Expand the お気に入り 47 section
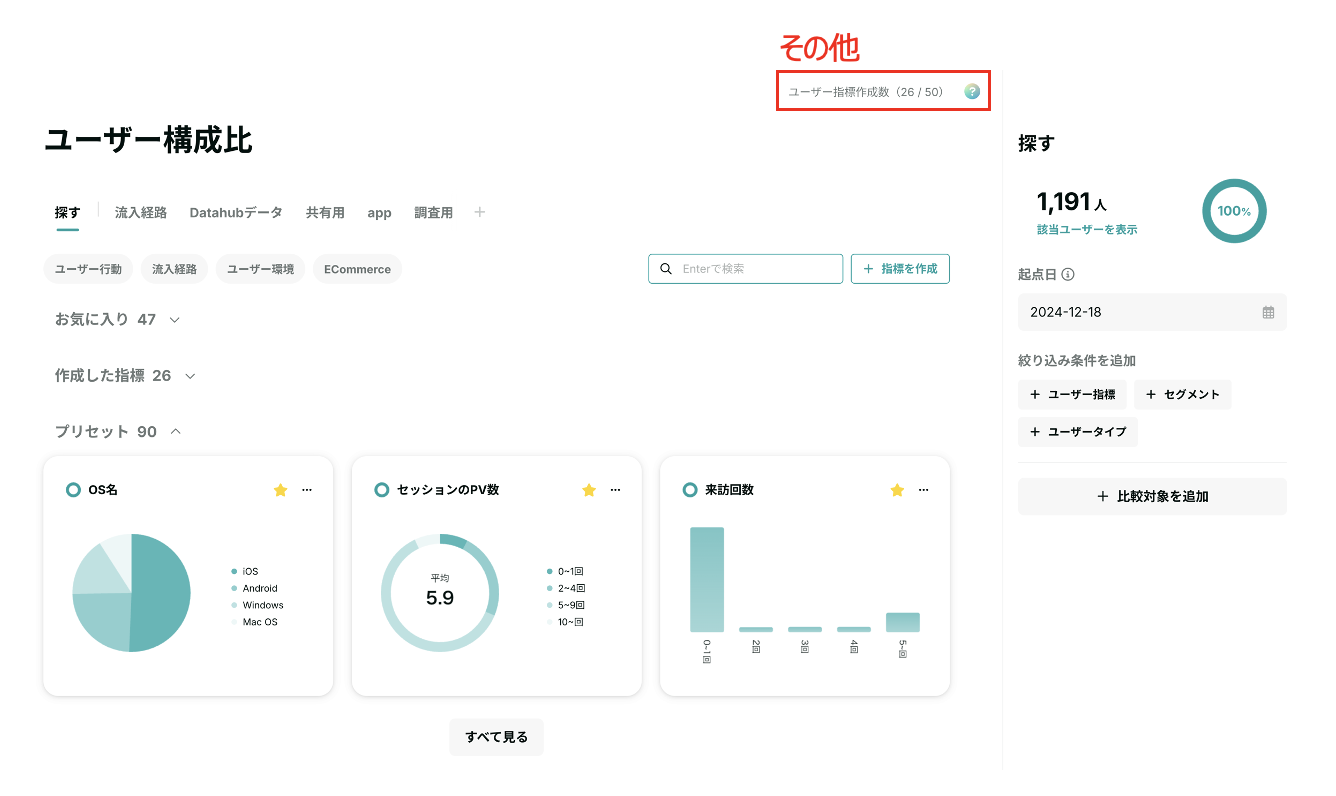The width and height of the screenshot is (1336, 796). (x=118, y=319)
